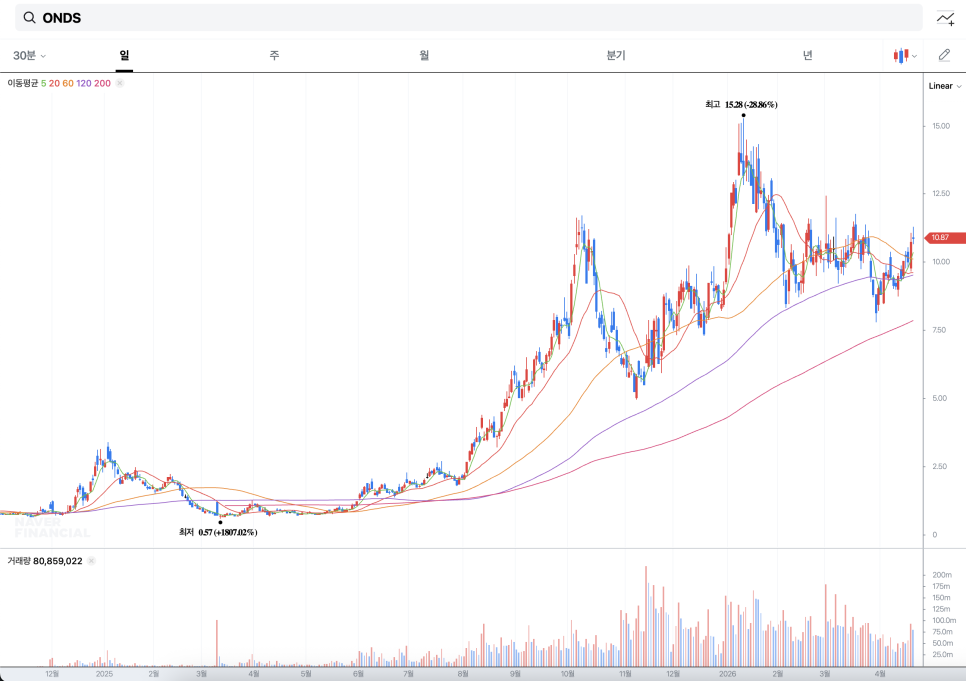Image resolution: width=966 pixels, height=681 pixels.
Task: Select the pencil drawing tool
Action: pyautogui.click(x=944, y=55)
